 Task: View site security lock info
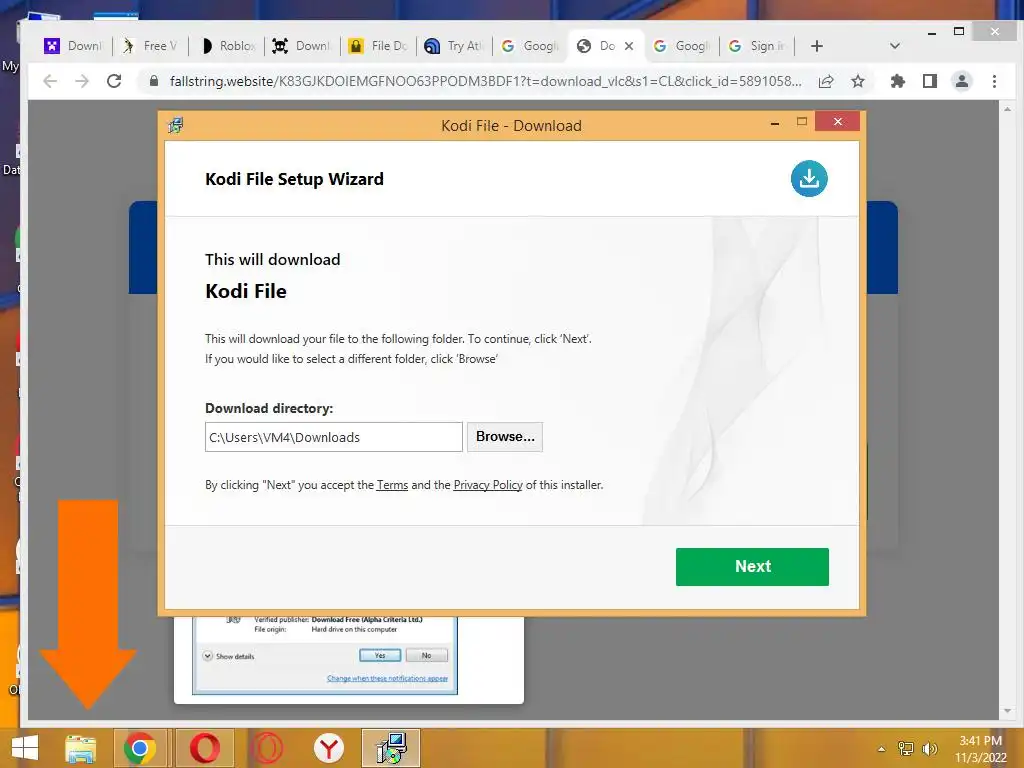(x=153, y=81)
